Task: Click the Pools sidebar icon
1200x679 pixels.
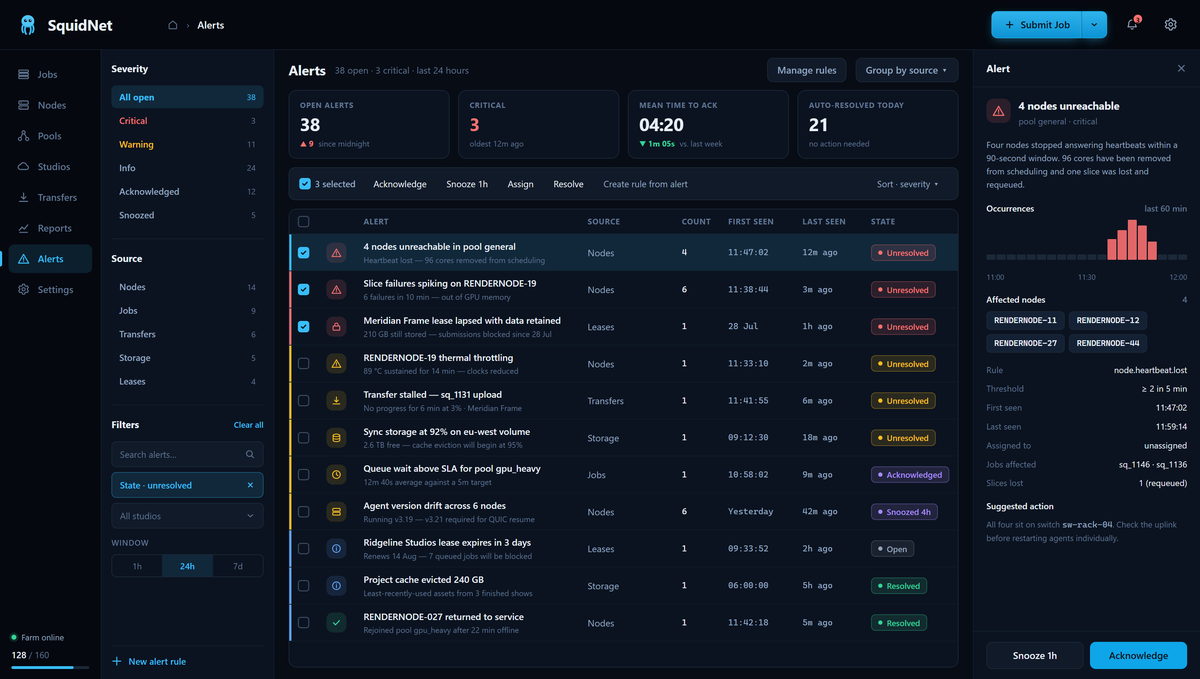Action: click(24, 136)
